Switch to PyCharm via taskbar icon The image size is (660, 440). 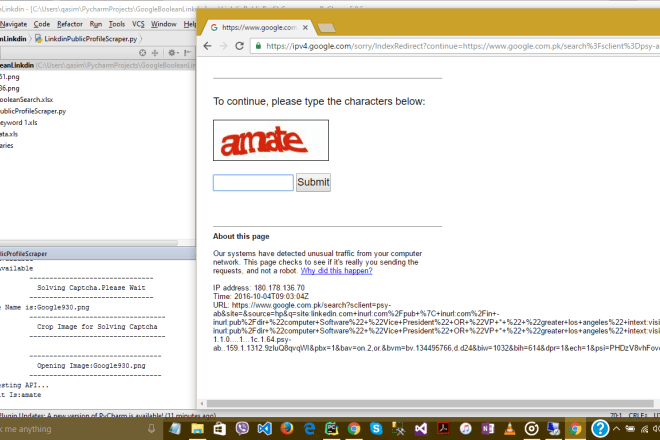(332, 429)
